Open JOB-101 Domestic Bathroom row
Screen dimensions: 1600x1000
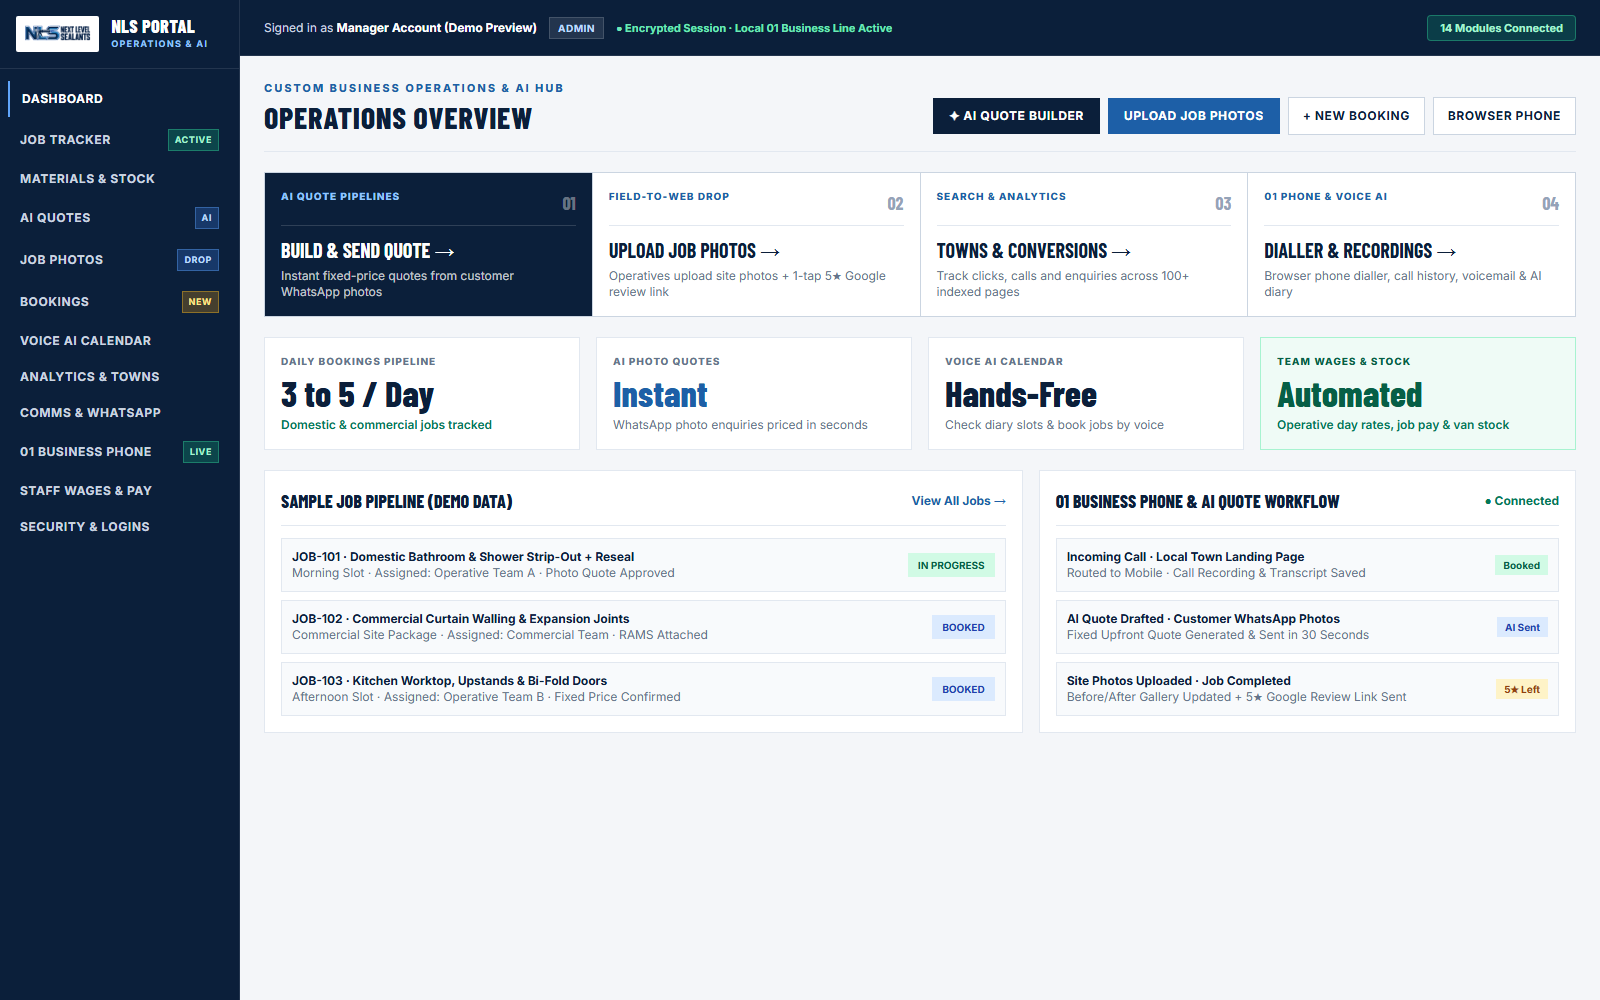click(x=643, y=565)
